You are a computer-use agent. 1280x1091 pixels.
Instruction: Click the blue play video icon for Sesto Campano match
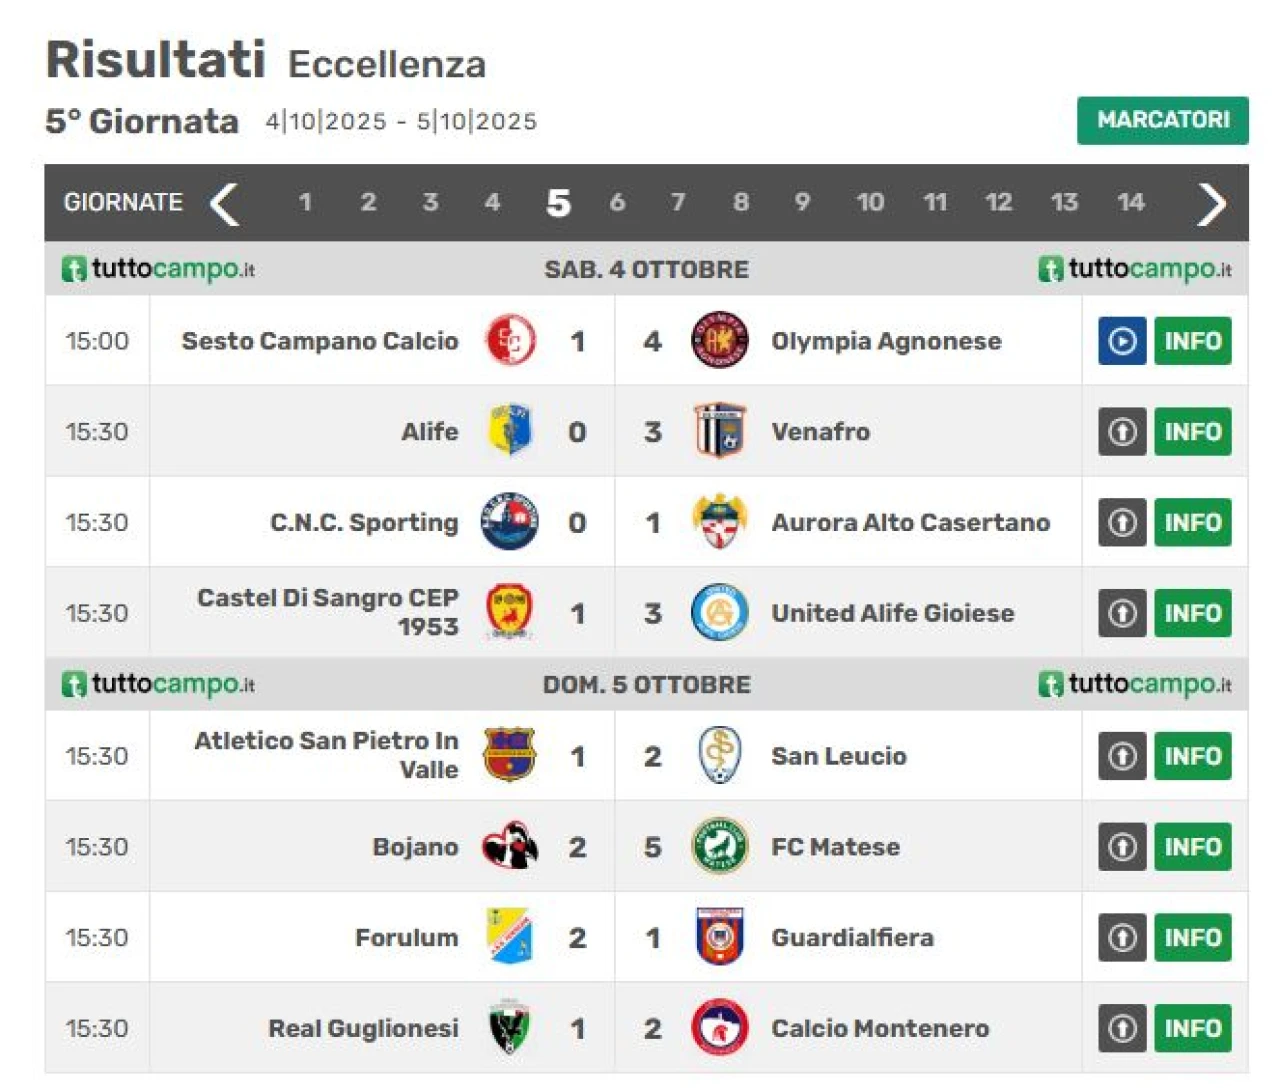click(1122, 341)
